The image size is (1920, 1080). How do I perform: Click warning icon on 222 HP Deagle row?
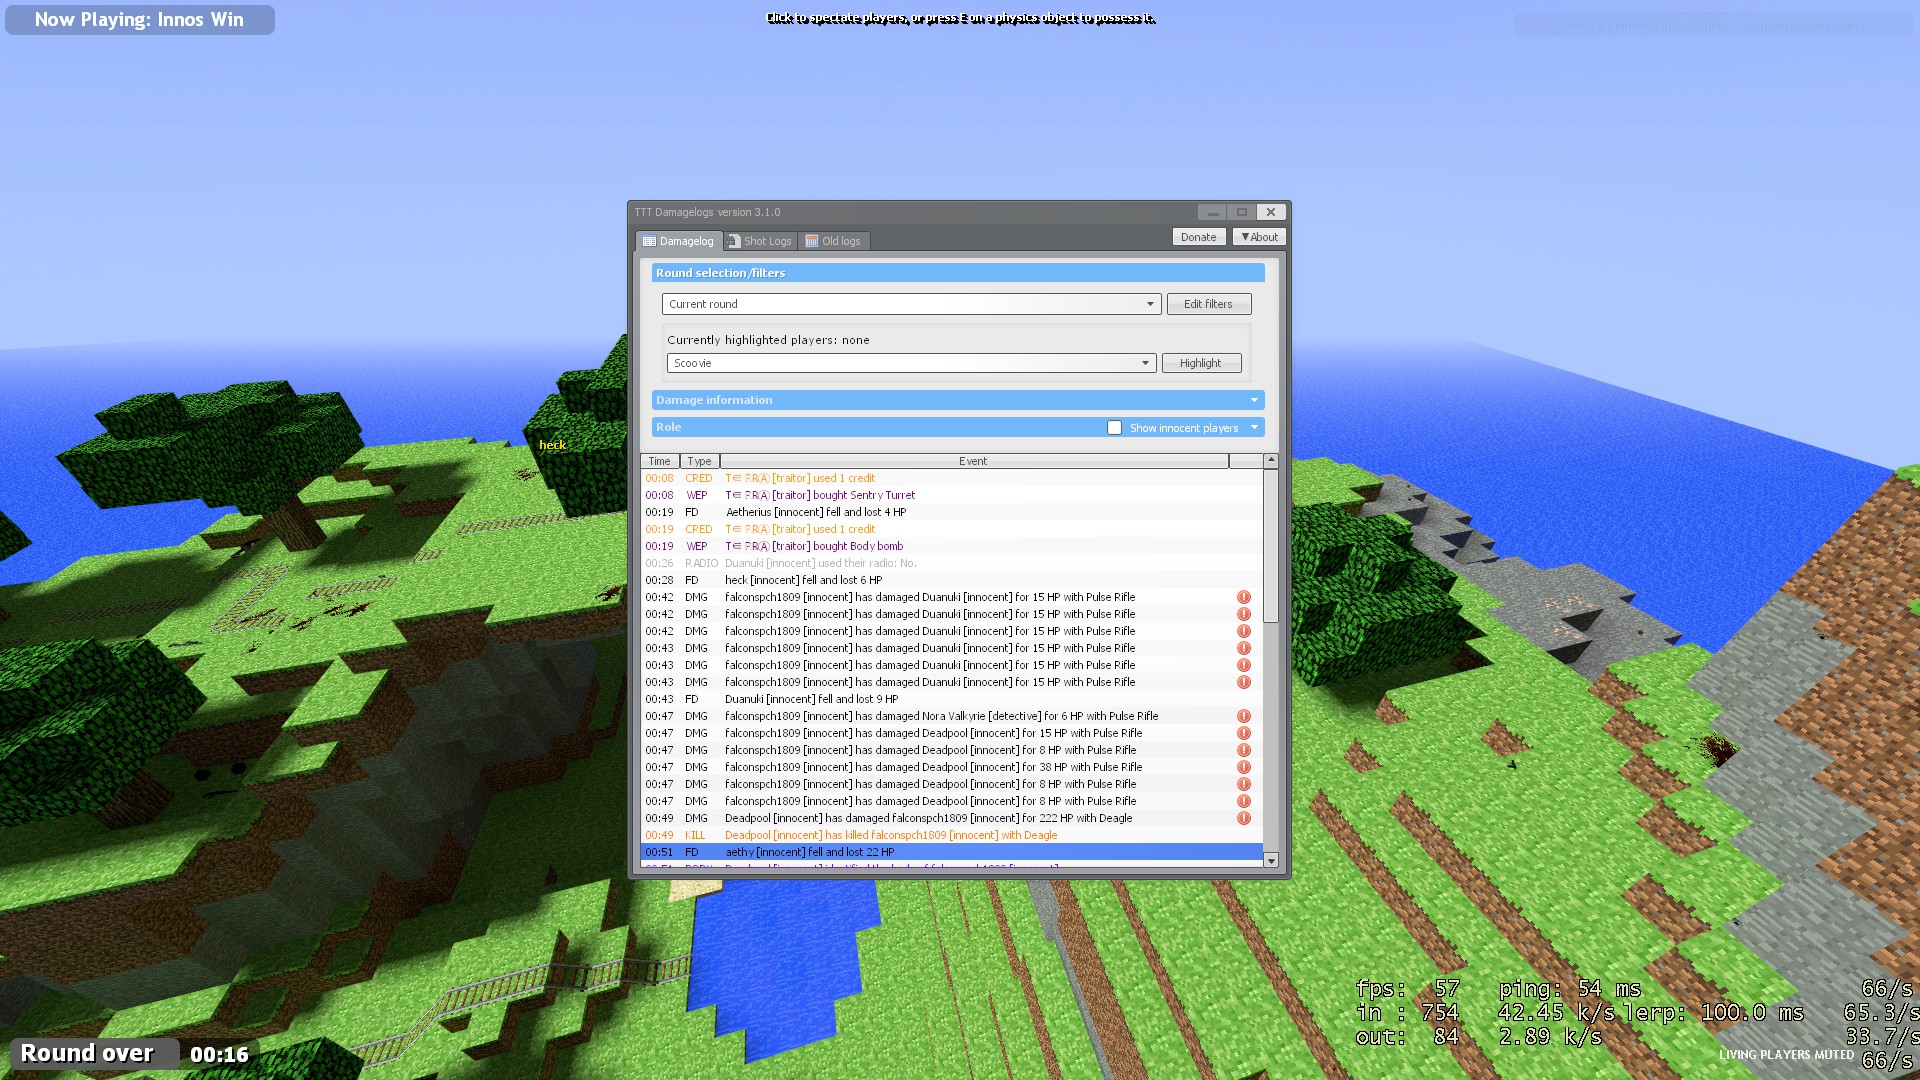1244,818
